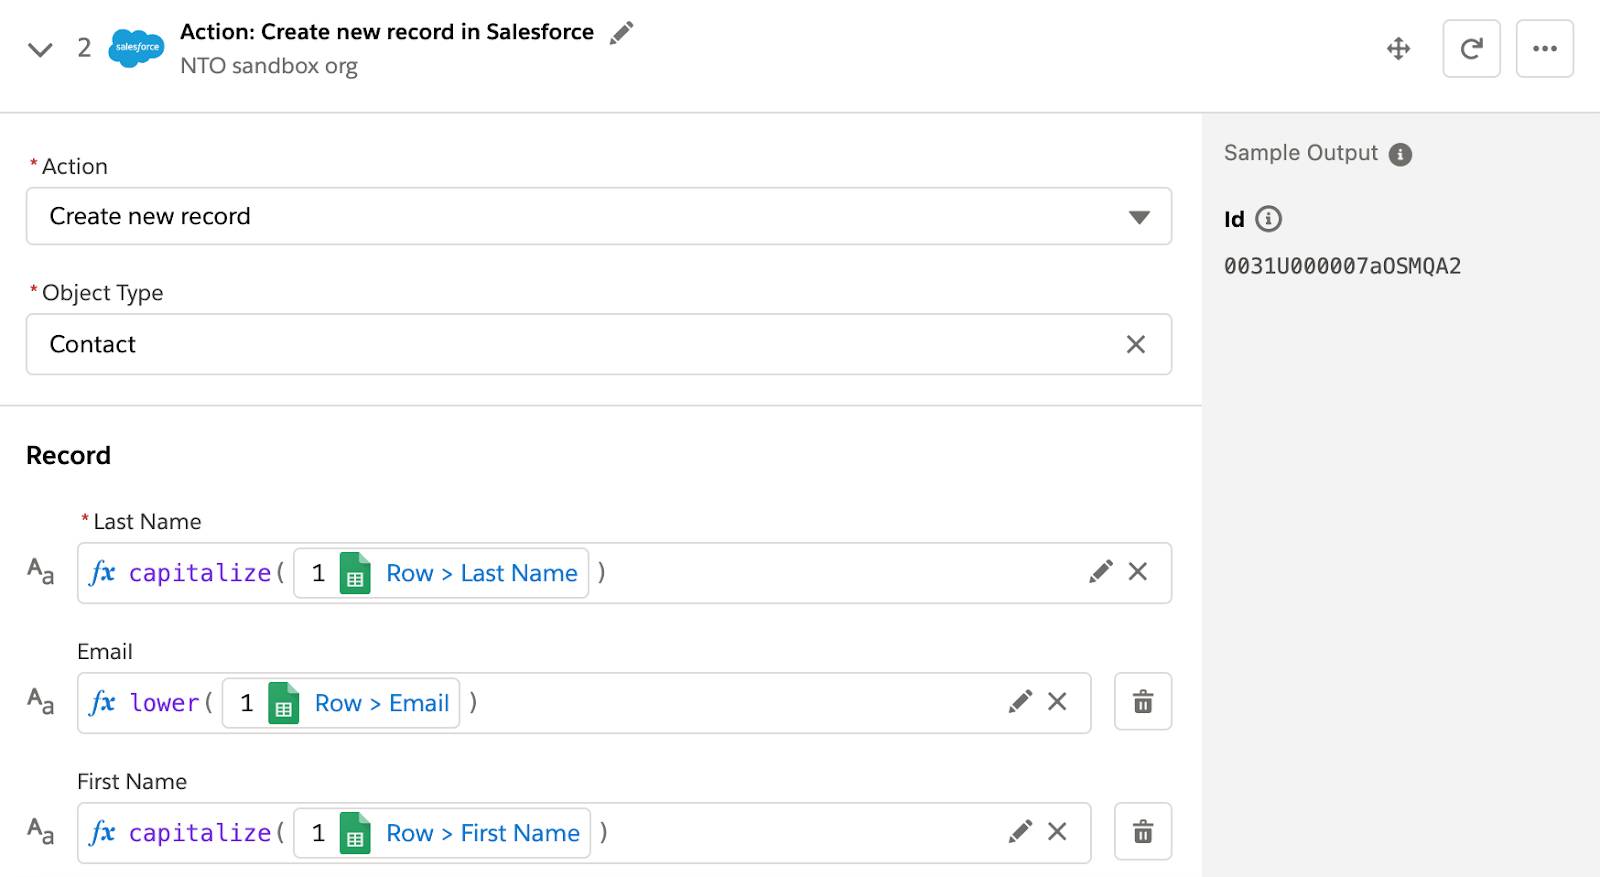Click the Object Type field containing Contact

coord(599,344)
